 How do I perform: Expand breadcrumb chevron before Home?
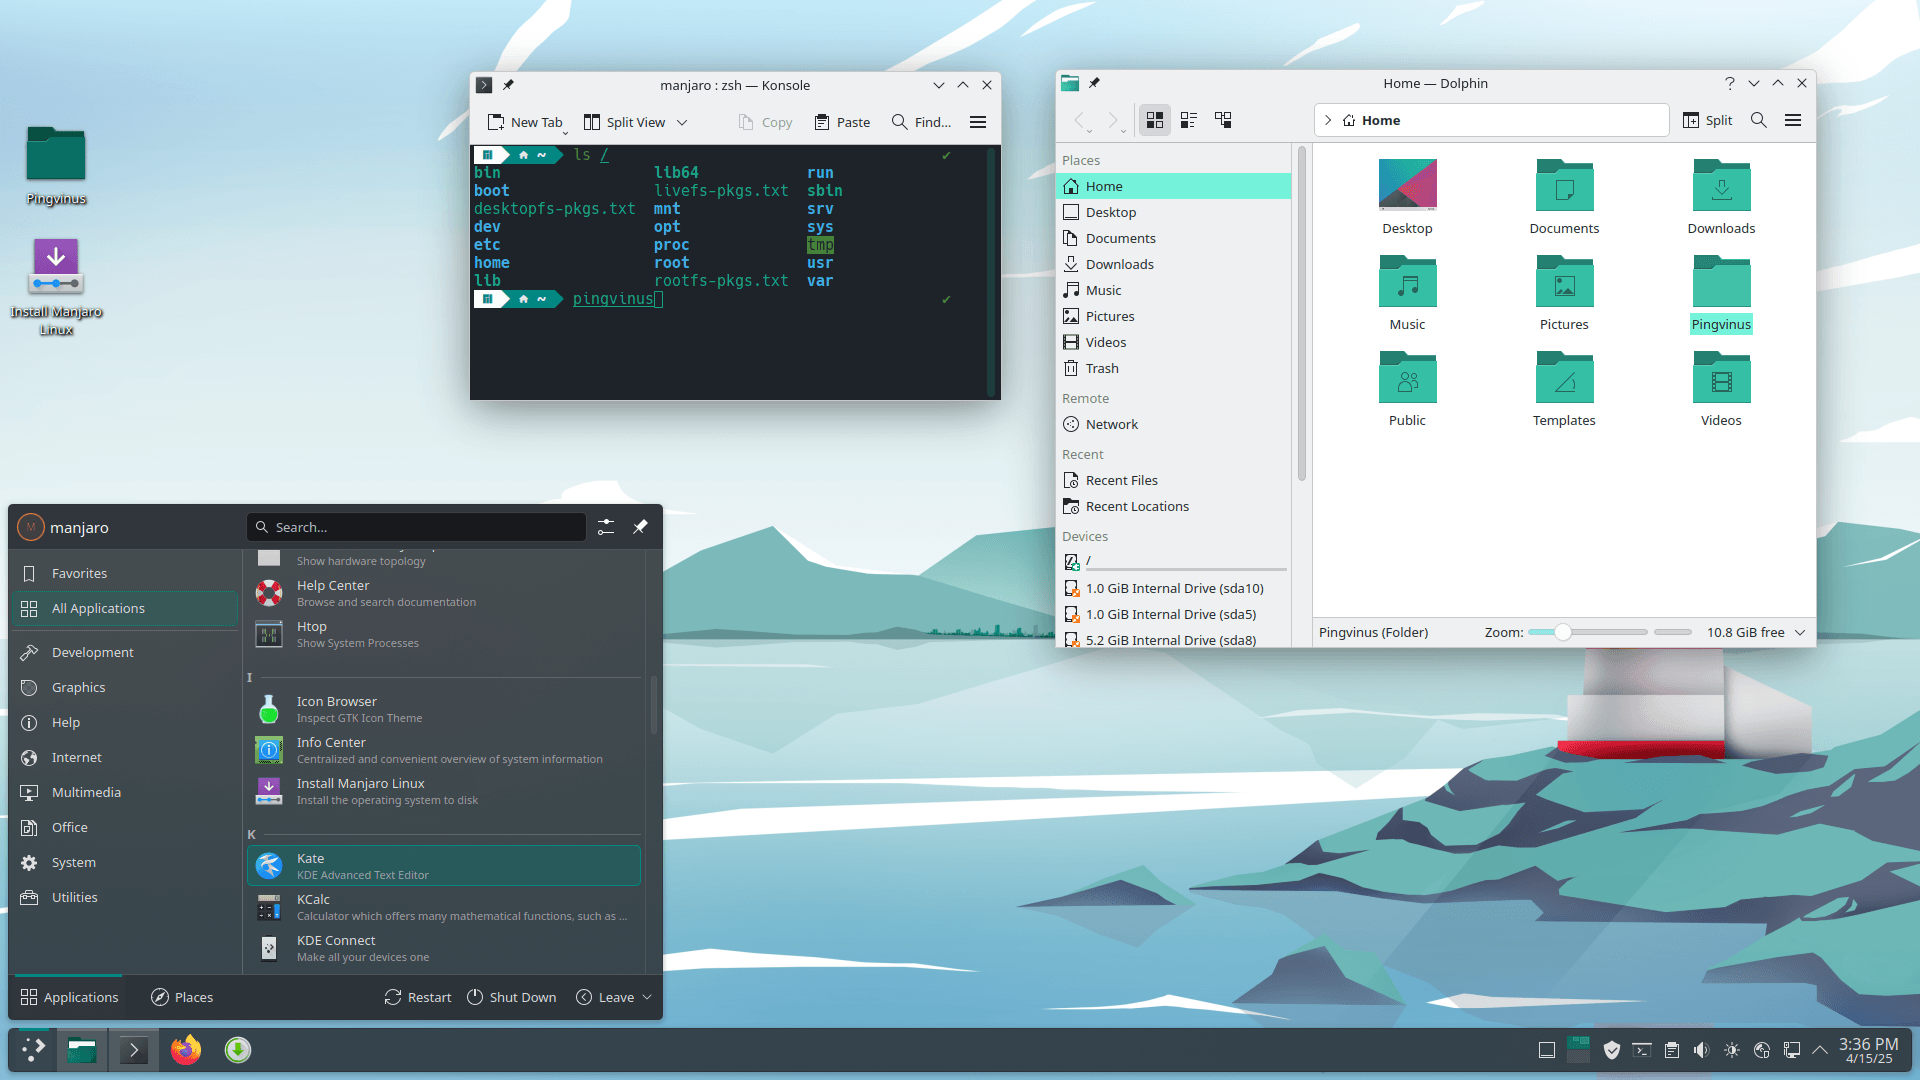1328,120
